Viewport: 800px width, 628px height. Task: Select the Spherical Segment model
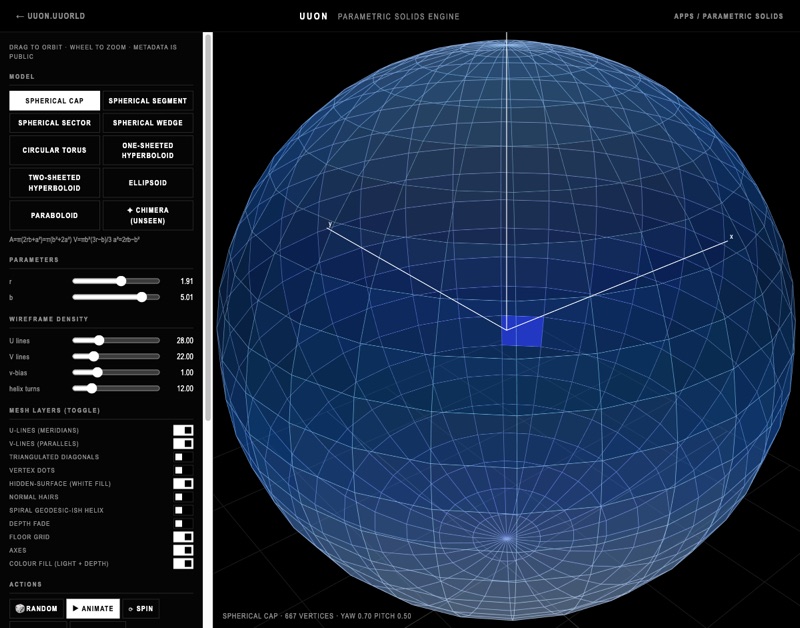click(x=148, y=101)
